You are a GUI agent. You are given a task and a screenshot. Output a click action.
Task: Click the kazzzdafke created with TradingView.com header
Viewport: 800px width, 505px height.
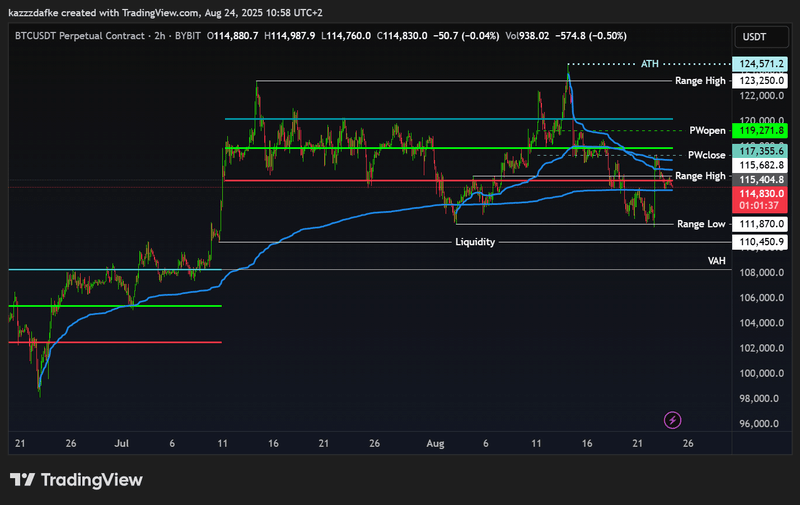[165, 13]
